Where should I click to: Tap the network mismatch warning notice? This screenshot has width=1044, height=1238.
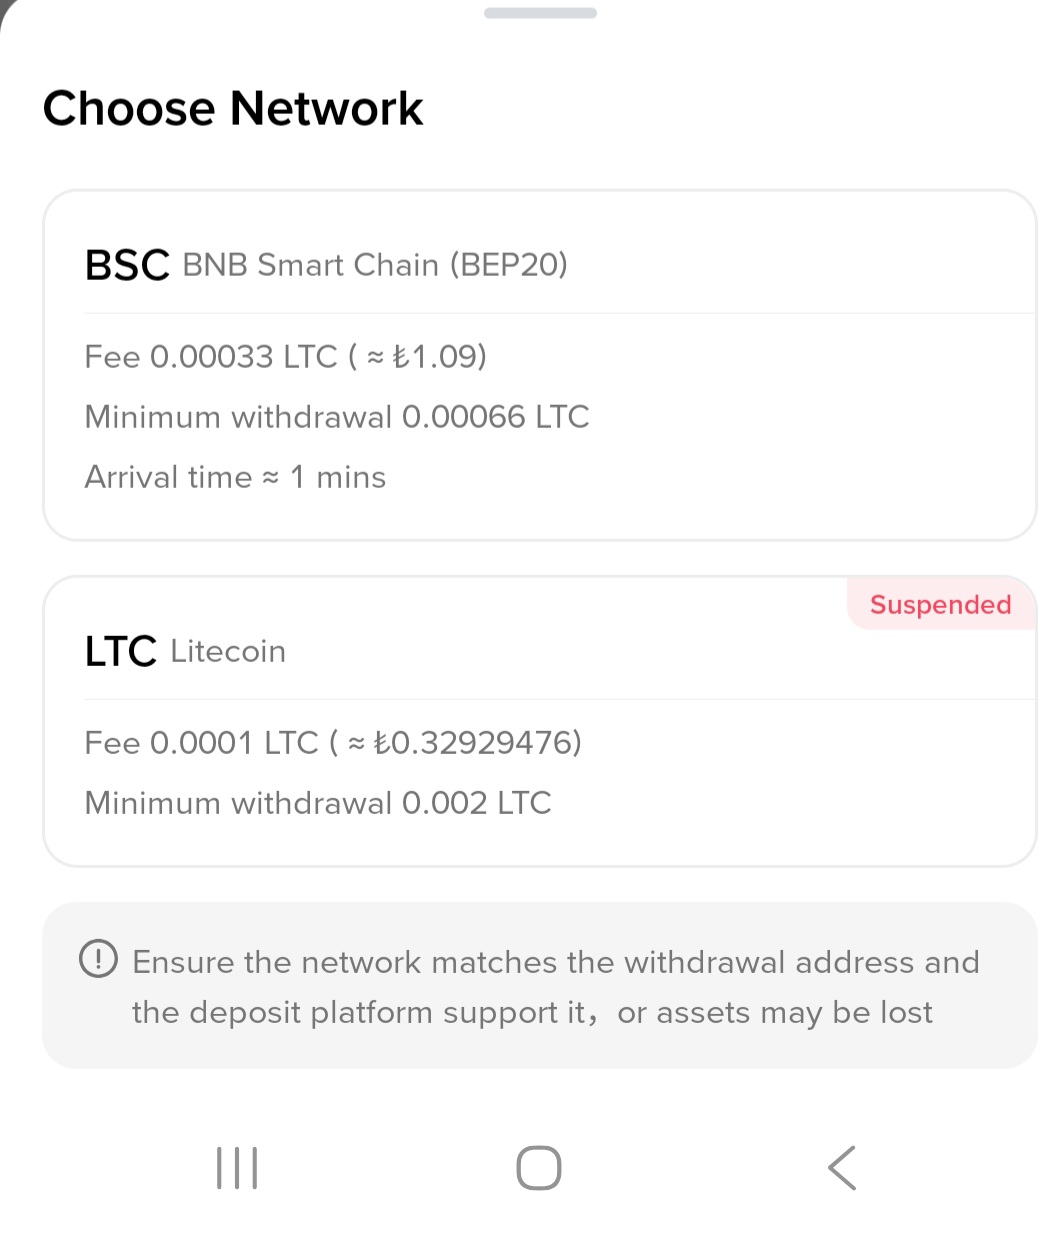539,986
